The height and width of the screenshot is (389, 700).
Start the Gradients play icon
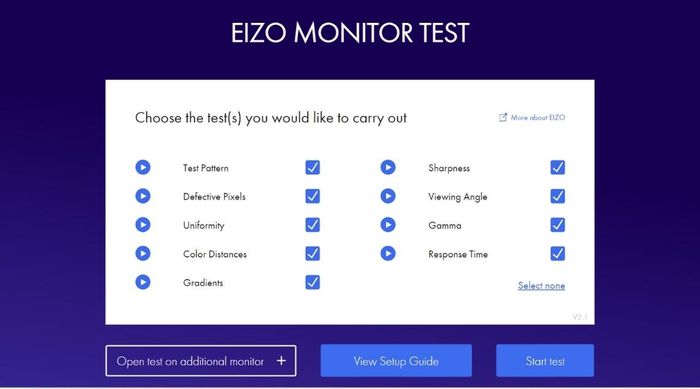click(143, 282)
